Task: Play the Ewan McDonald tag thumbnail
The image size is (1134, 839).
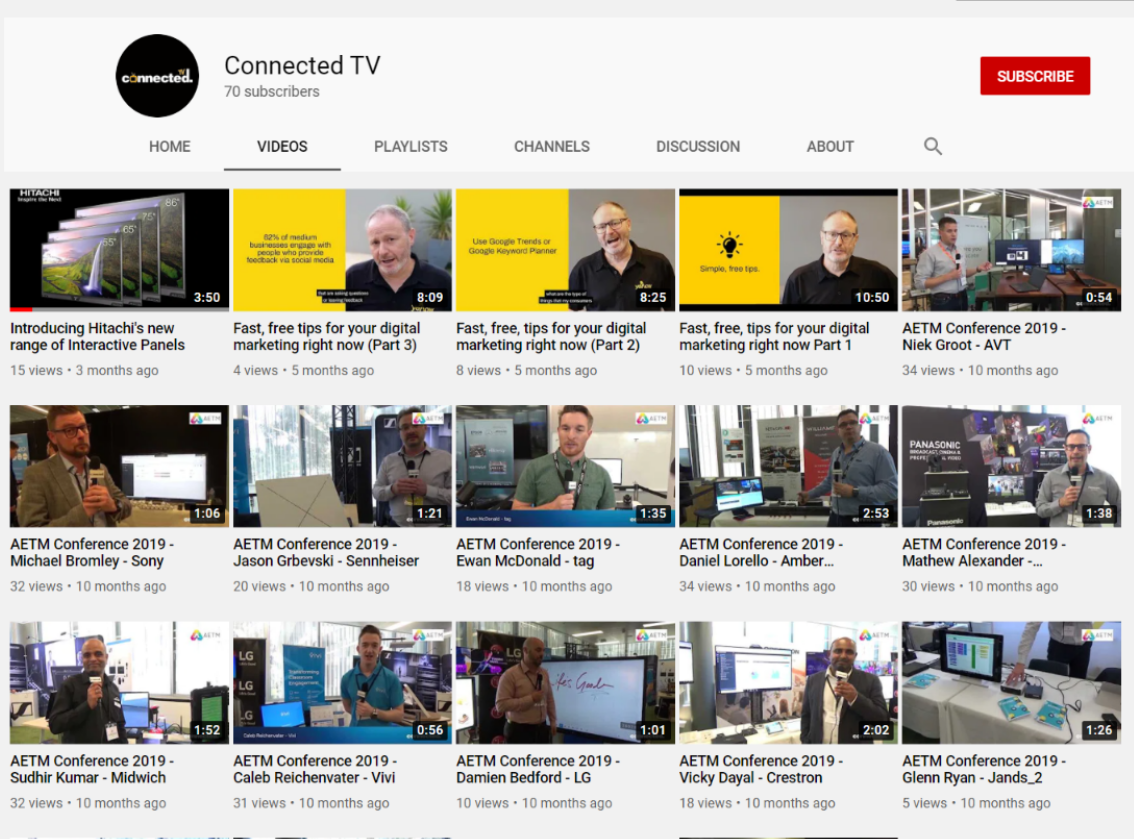Action: (565, 466)
